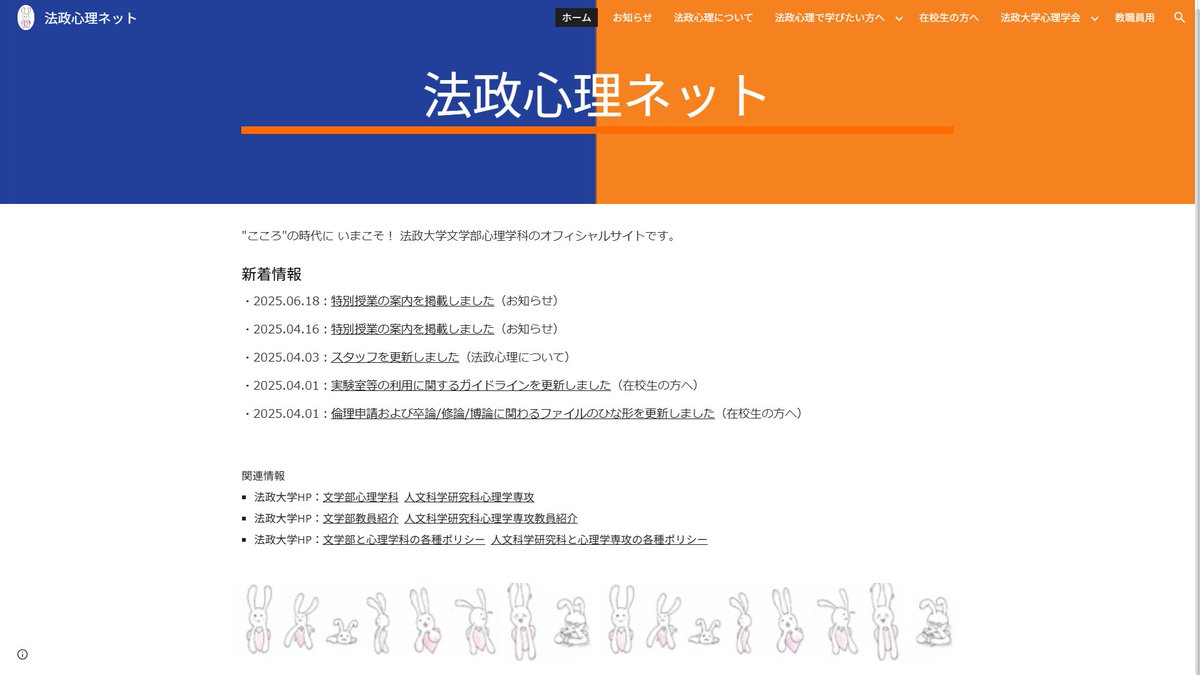This screenshot has height=675, width=1200.
Task: Open the 法政心理について menu item
Action: click(x=712, y=17)
